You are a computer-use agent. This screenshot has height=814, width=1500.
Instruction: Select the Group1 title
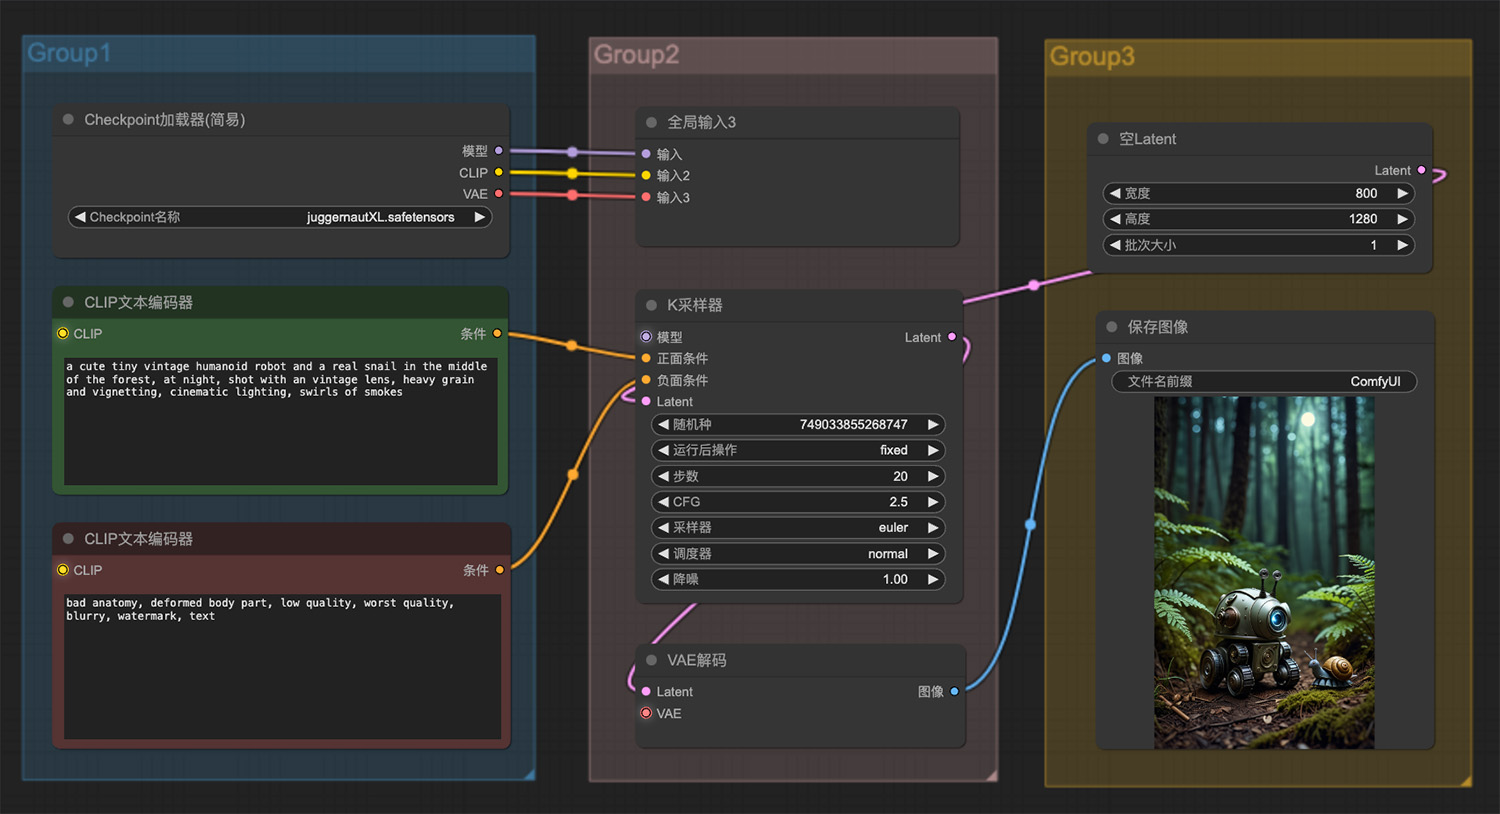(69, 53)
